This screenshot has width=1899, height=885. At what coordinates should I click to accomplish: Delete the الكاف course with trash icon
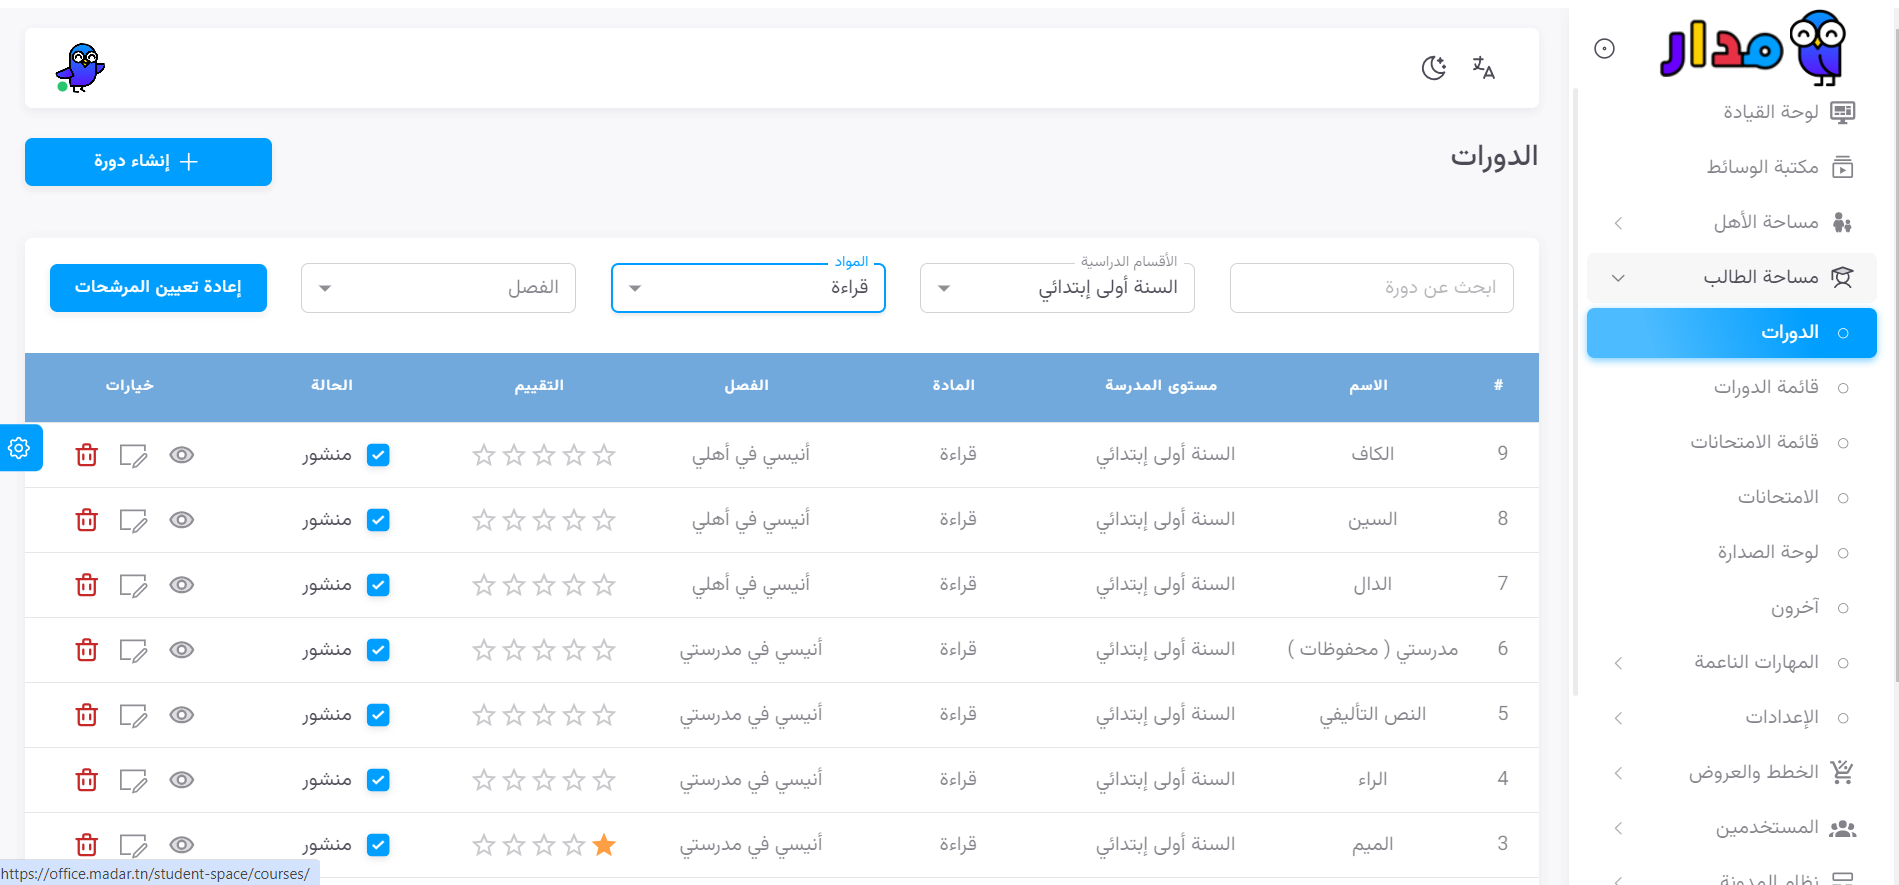(x=87, y=455)
